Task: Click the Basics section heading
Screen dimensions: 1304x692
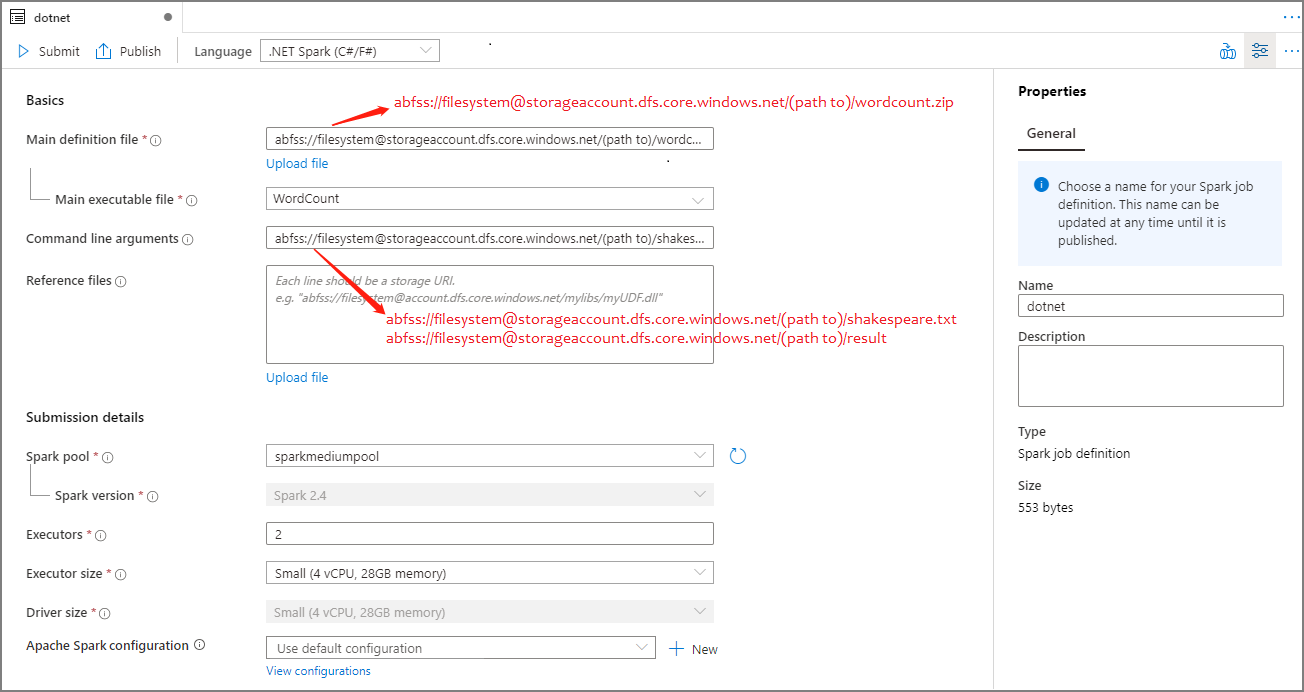Action: point(45,100)
